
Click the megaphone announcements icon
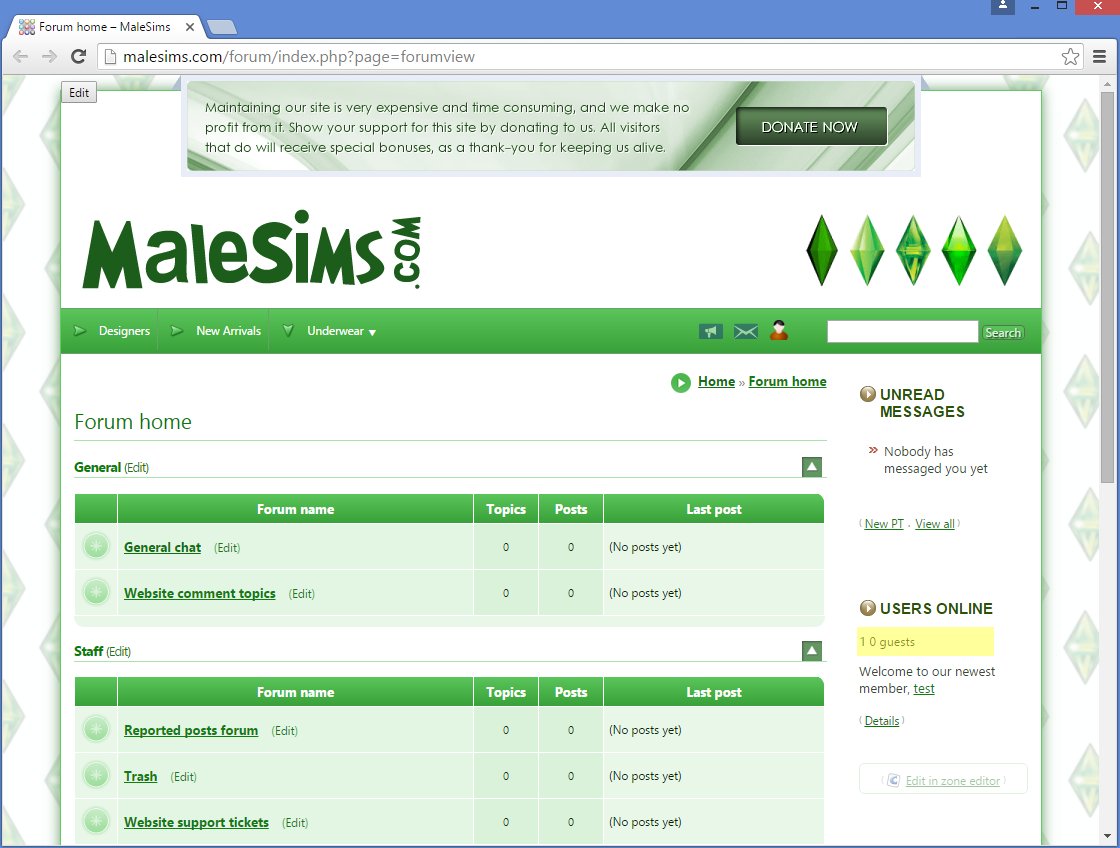[x=711, y=332]
